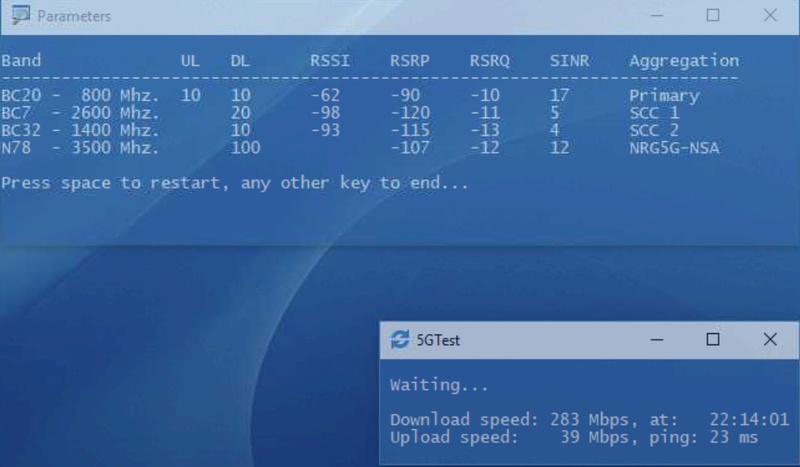The image size is (800, 467).
Task: Maximize the 5GTest window
Action: click(713, 339)
